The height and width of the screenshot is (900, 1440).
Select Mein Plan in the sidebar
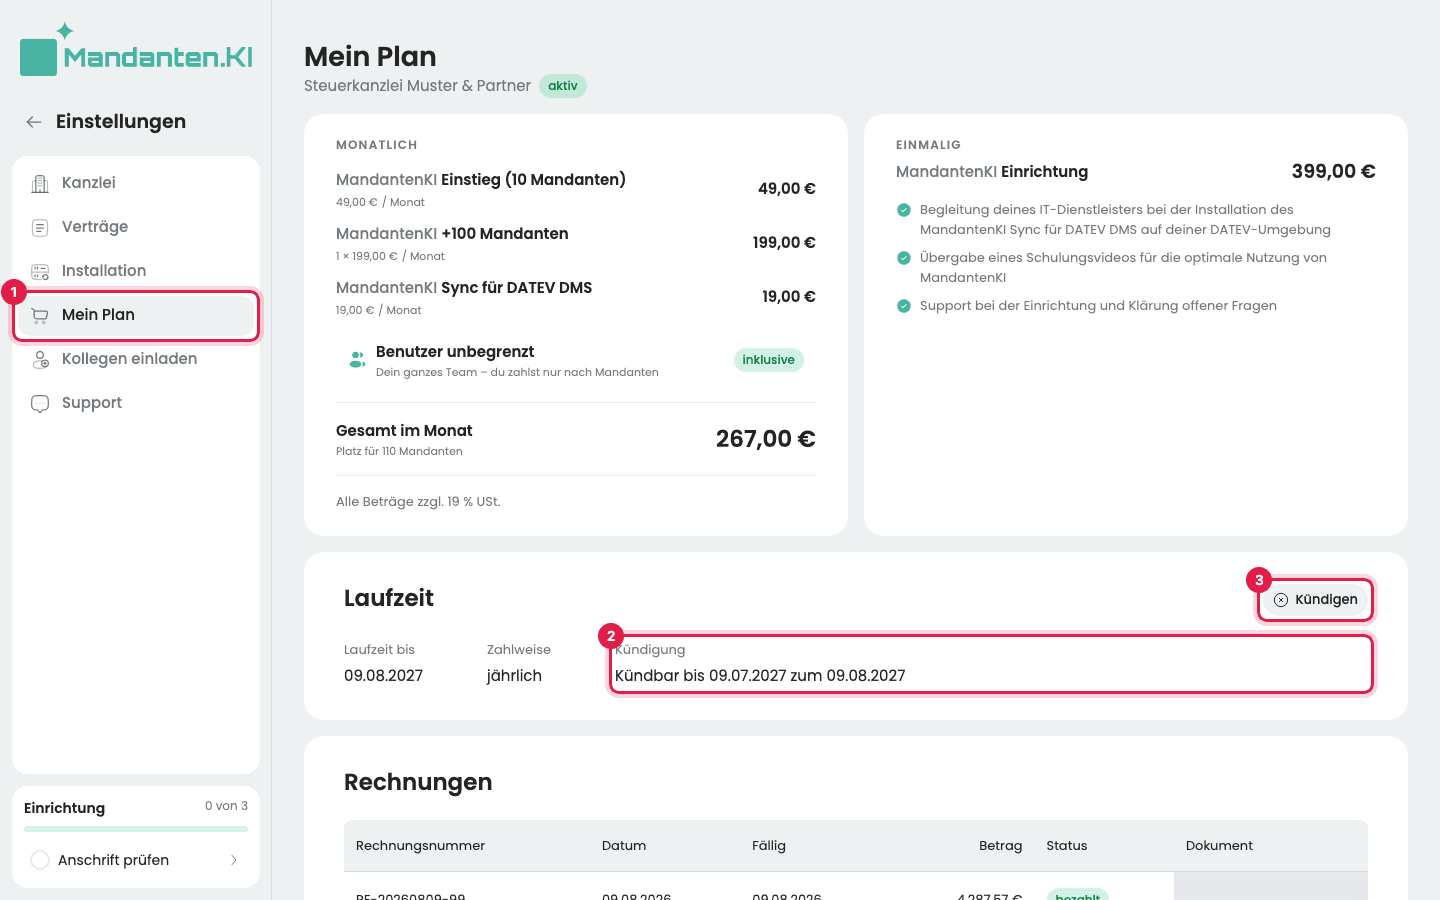pos(136,315)
